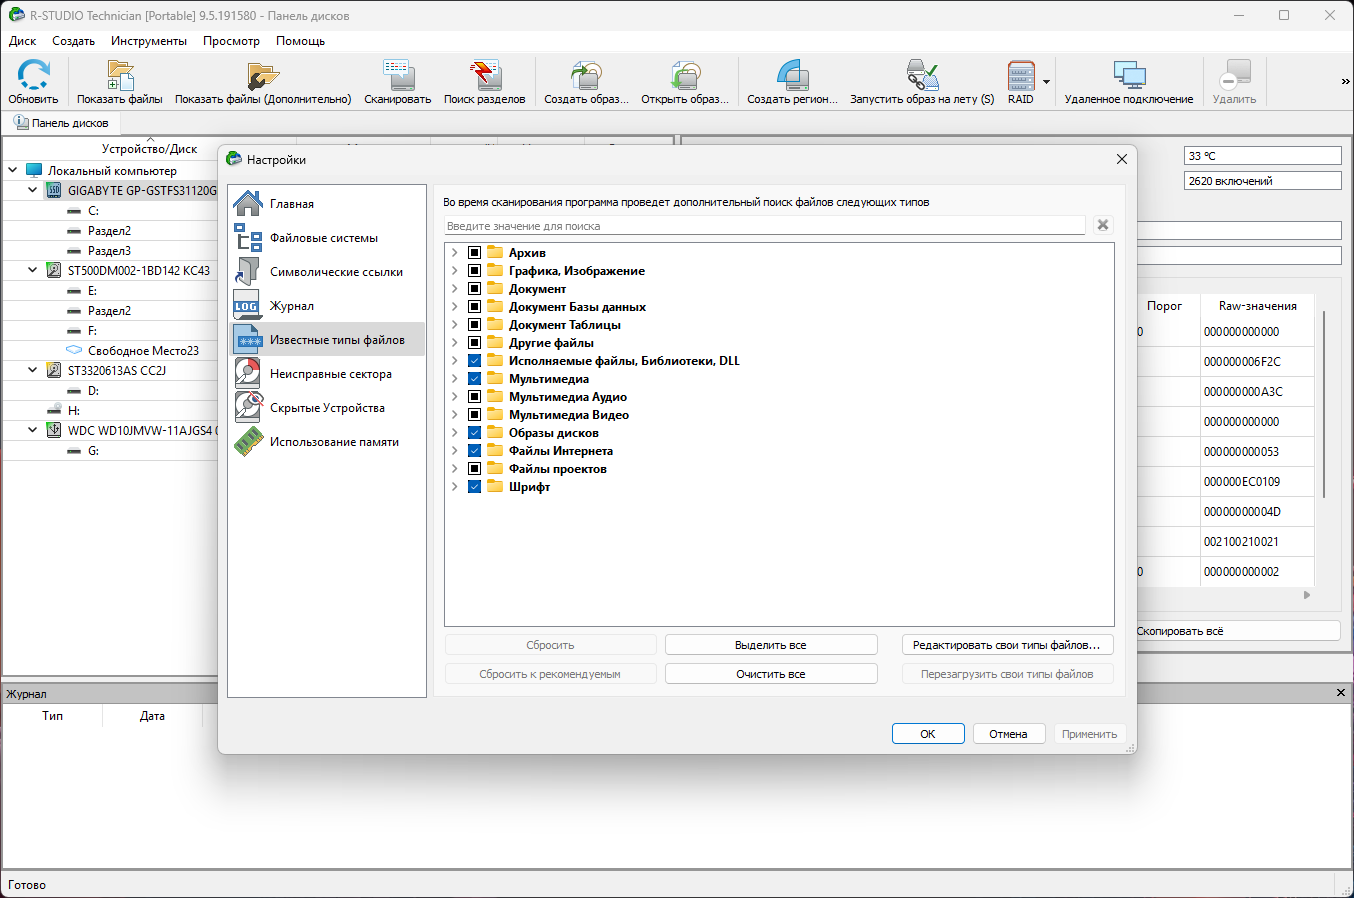Viewport: 1354px width, 898px height.
Task: Uncheck the Файлы Интернета checkbox
Action: (474, 451)
